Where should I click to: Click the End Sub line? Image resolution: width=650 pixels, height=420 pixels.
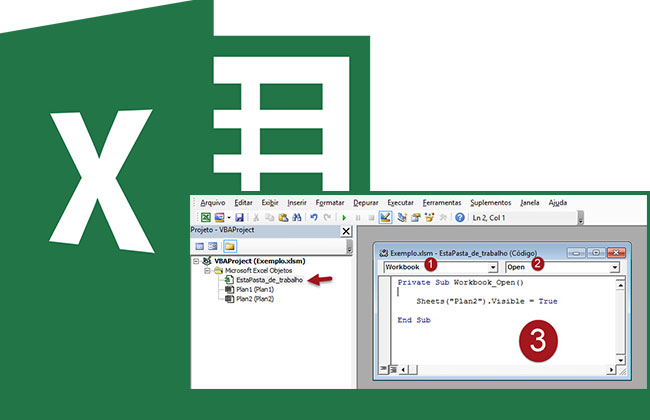click(414, 320)
